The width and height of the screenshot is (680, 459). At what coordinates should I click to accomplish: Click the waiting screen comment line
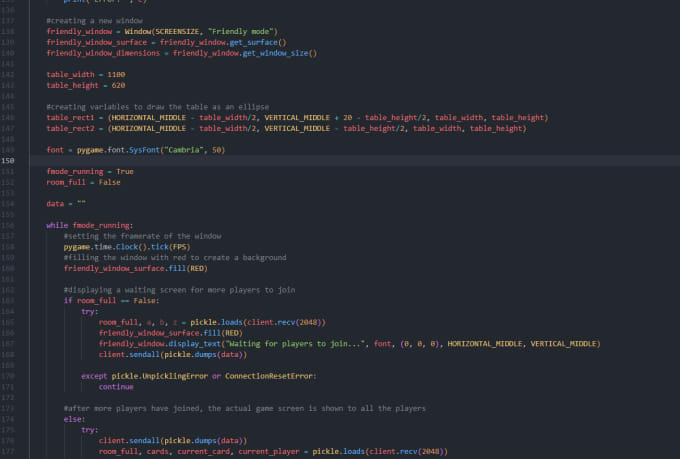pos(179,290)
